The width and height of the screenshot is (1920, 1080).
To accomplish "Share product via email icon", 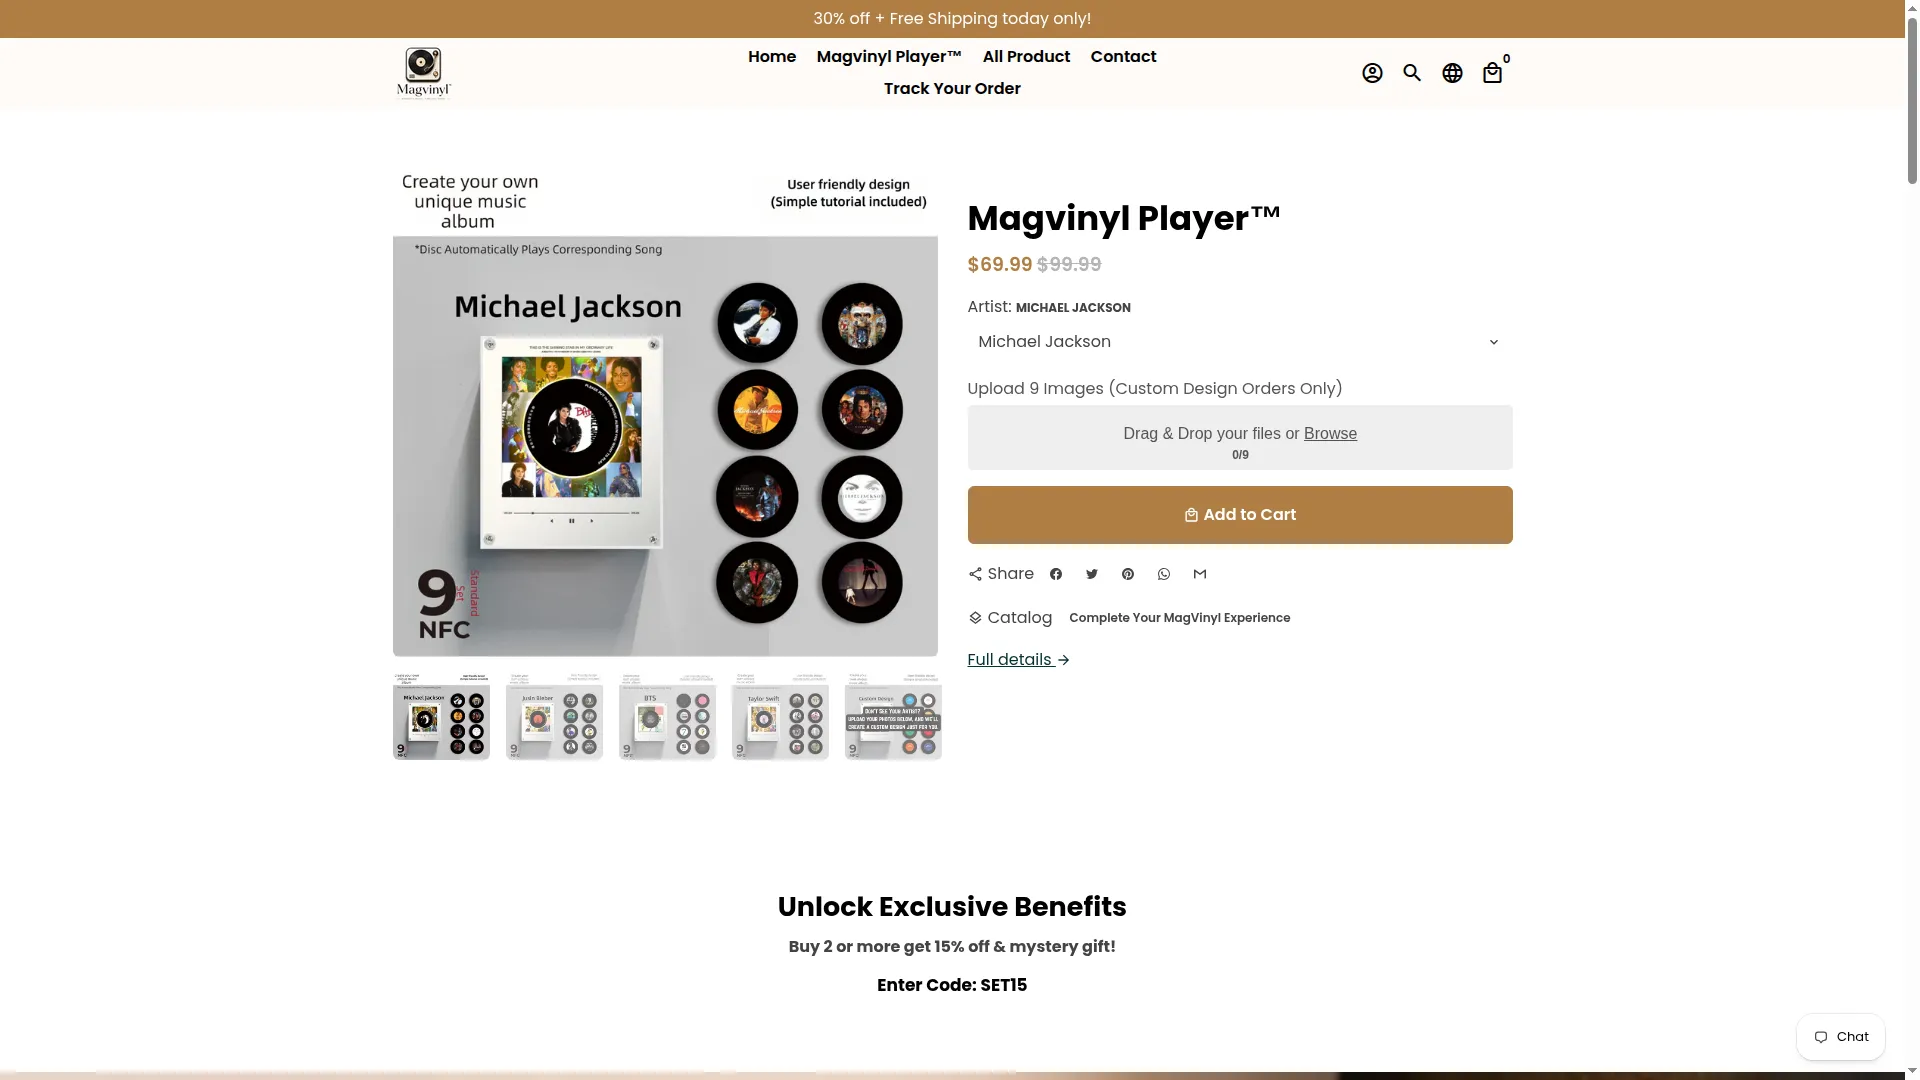I will tap(1200, 574).
